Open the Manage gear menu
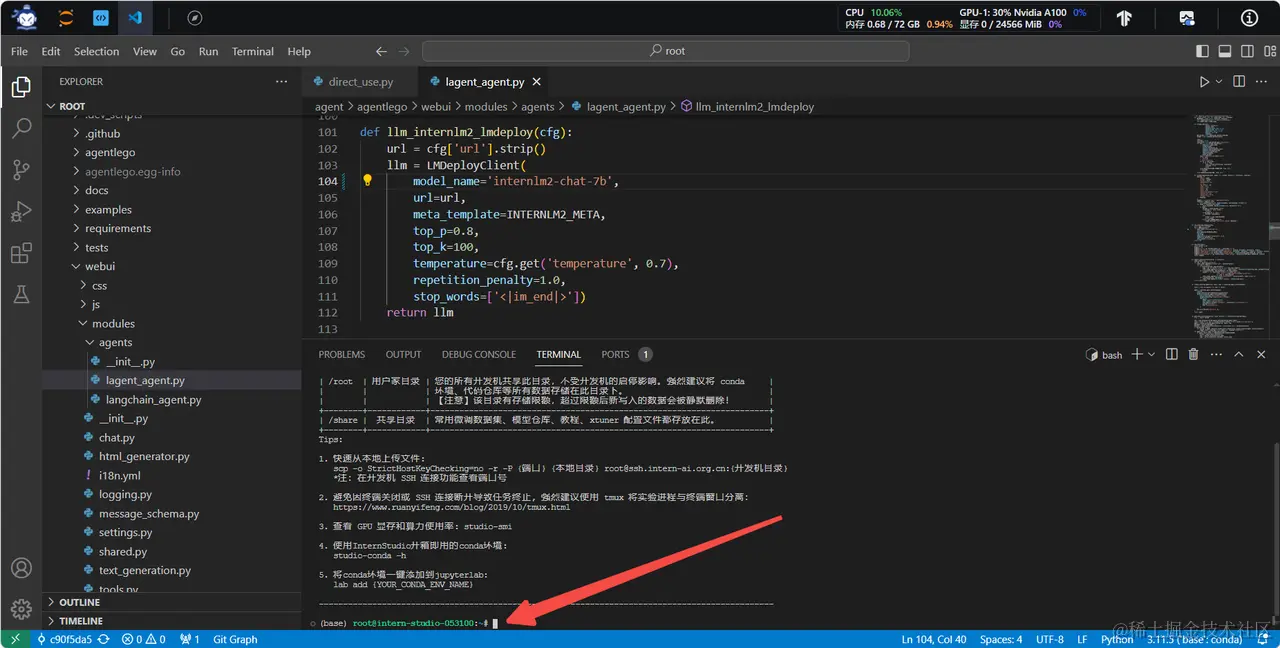Image resolution: width=1280 pixels, height=648 pixels. (21, 608)
